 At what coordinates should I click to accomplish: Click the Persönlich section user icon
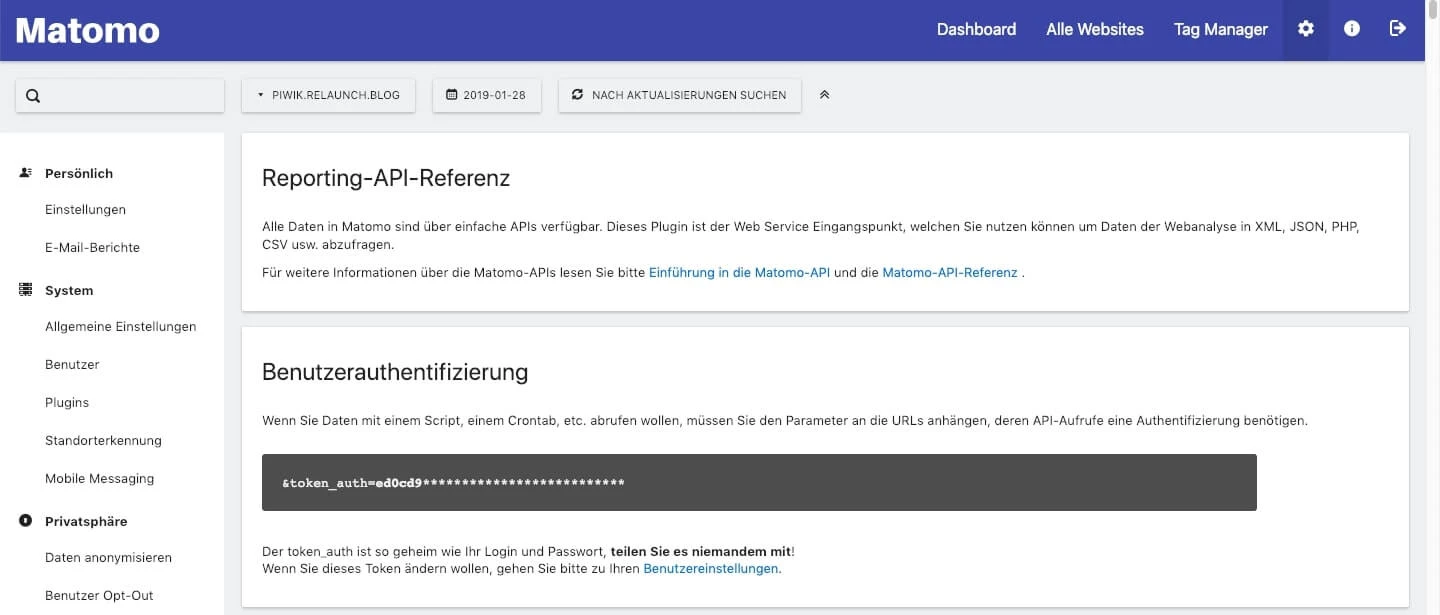point(26,173)
